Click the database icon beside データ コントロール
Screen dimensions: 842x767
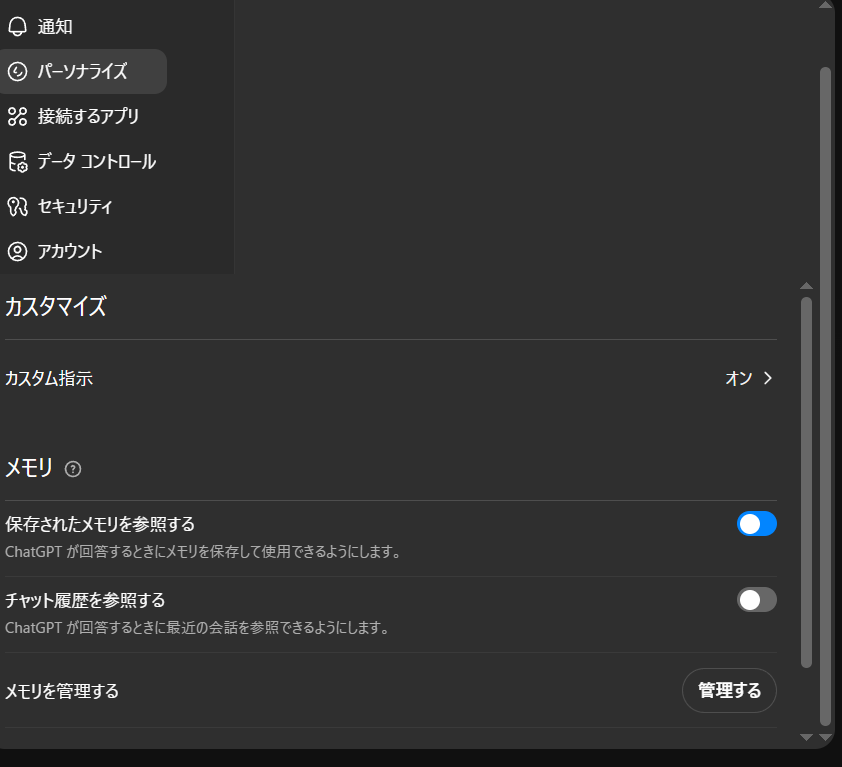point(17,162)
